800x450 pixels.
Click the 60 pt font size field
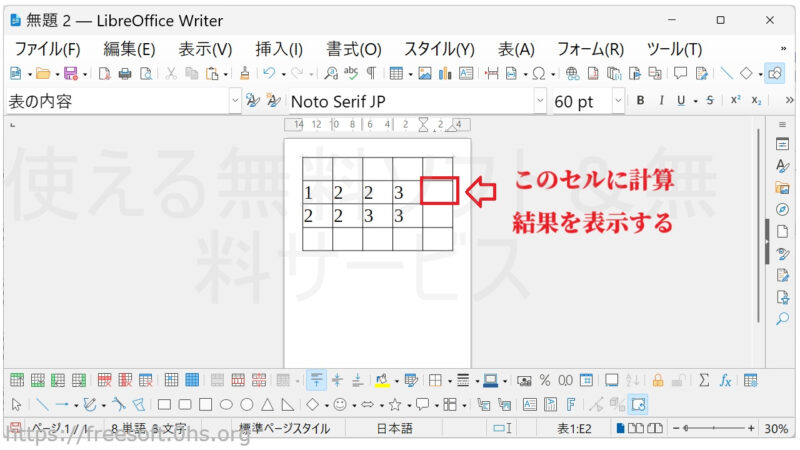pos(582,101)
